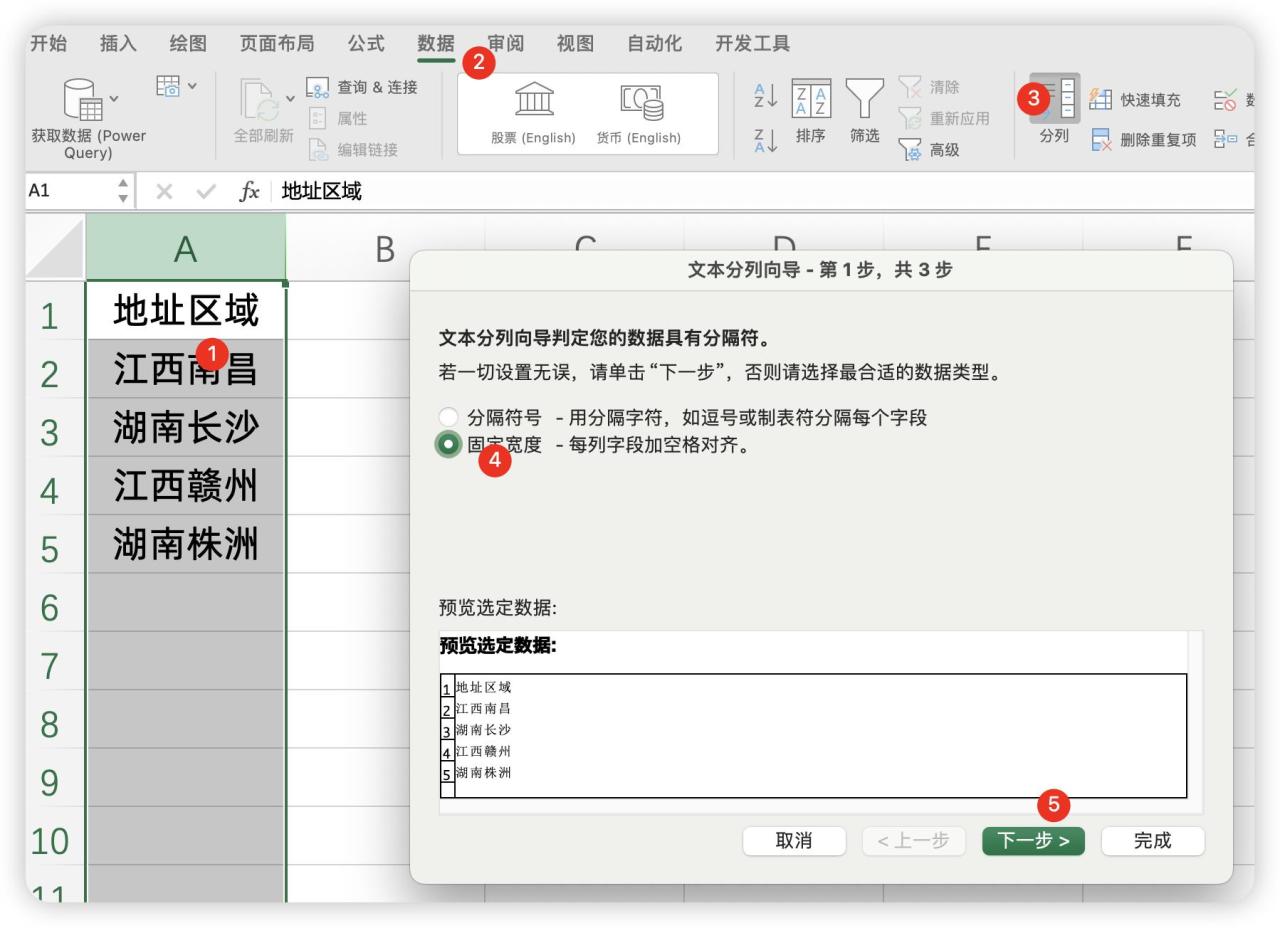This screenshot has width=1280, height=928.
Task: Select the column B header
Action: coord(385,250)
